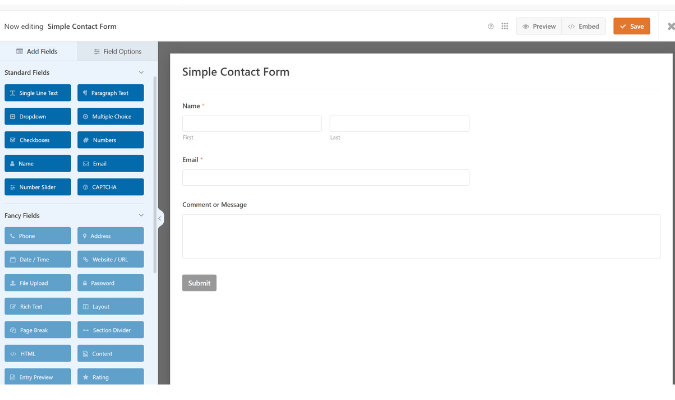
Task: Collapse the Fancy Fields section
Action: [141, 215]
